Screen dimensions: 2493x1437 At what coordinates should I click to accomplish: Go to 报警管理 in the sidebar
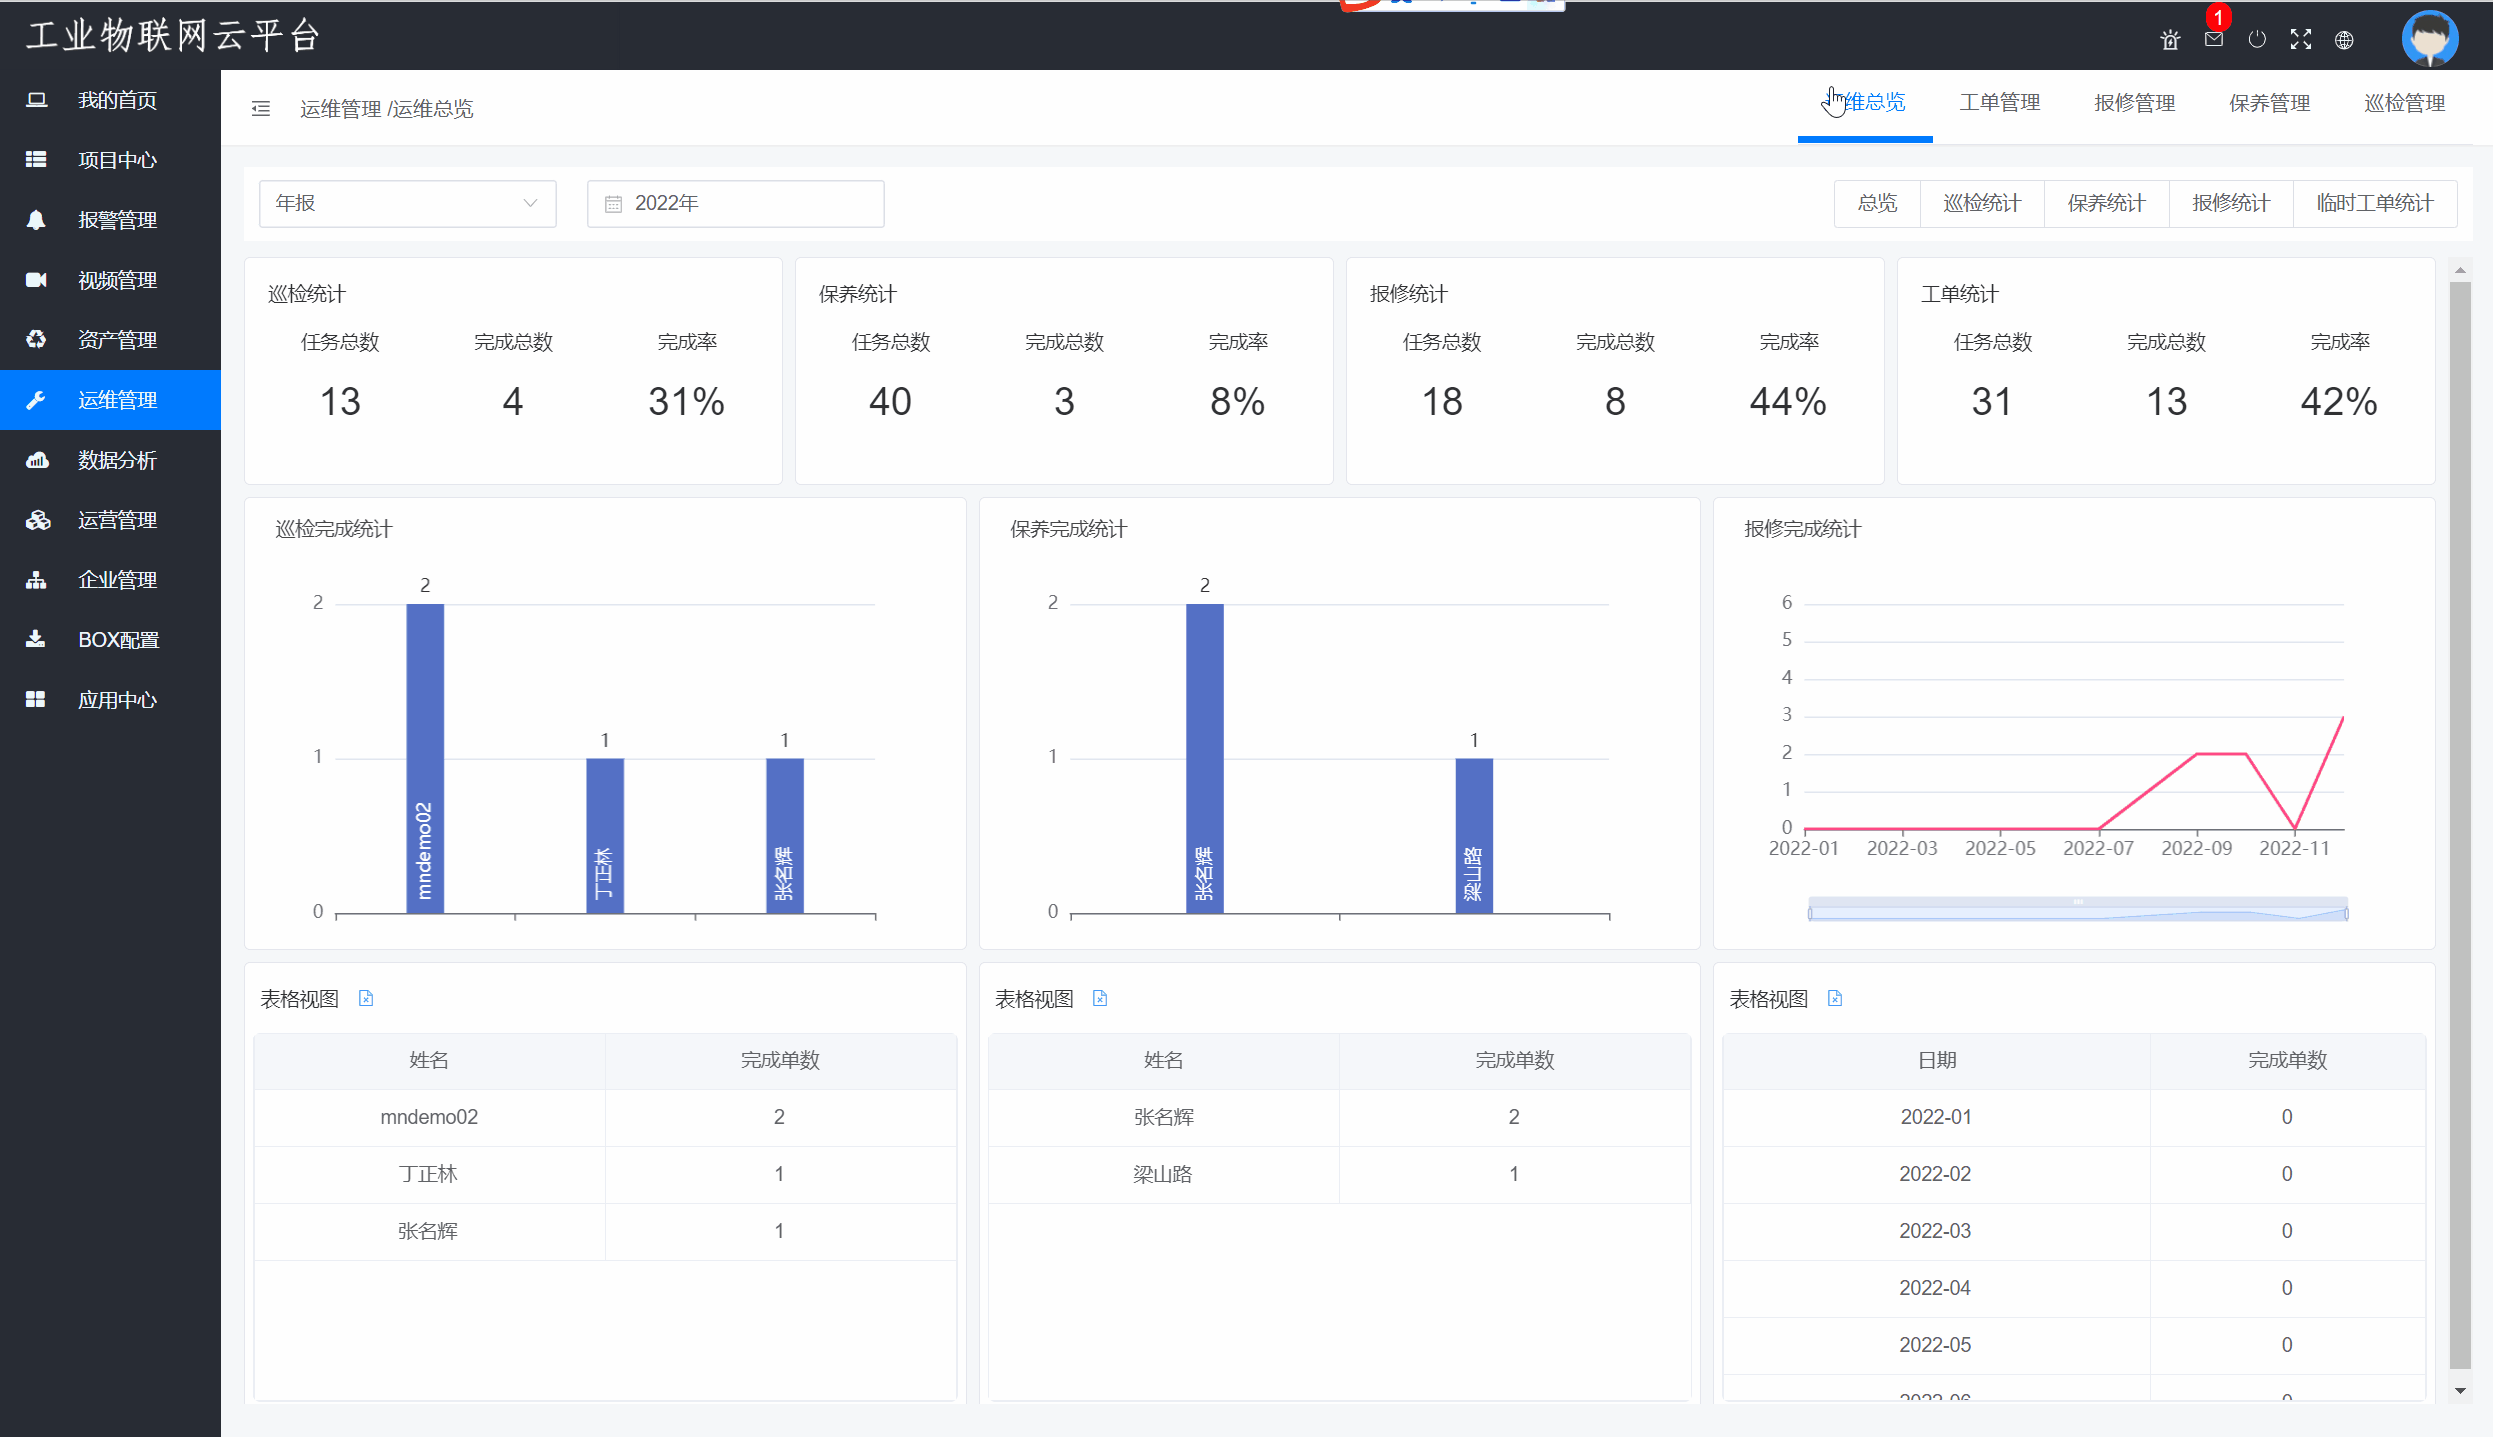[117, 220]
